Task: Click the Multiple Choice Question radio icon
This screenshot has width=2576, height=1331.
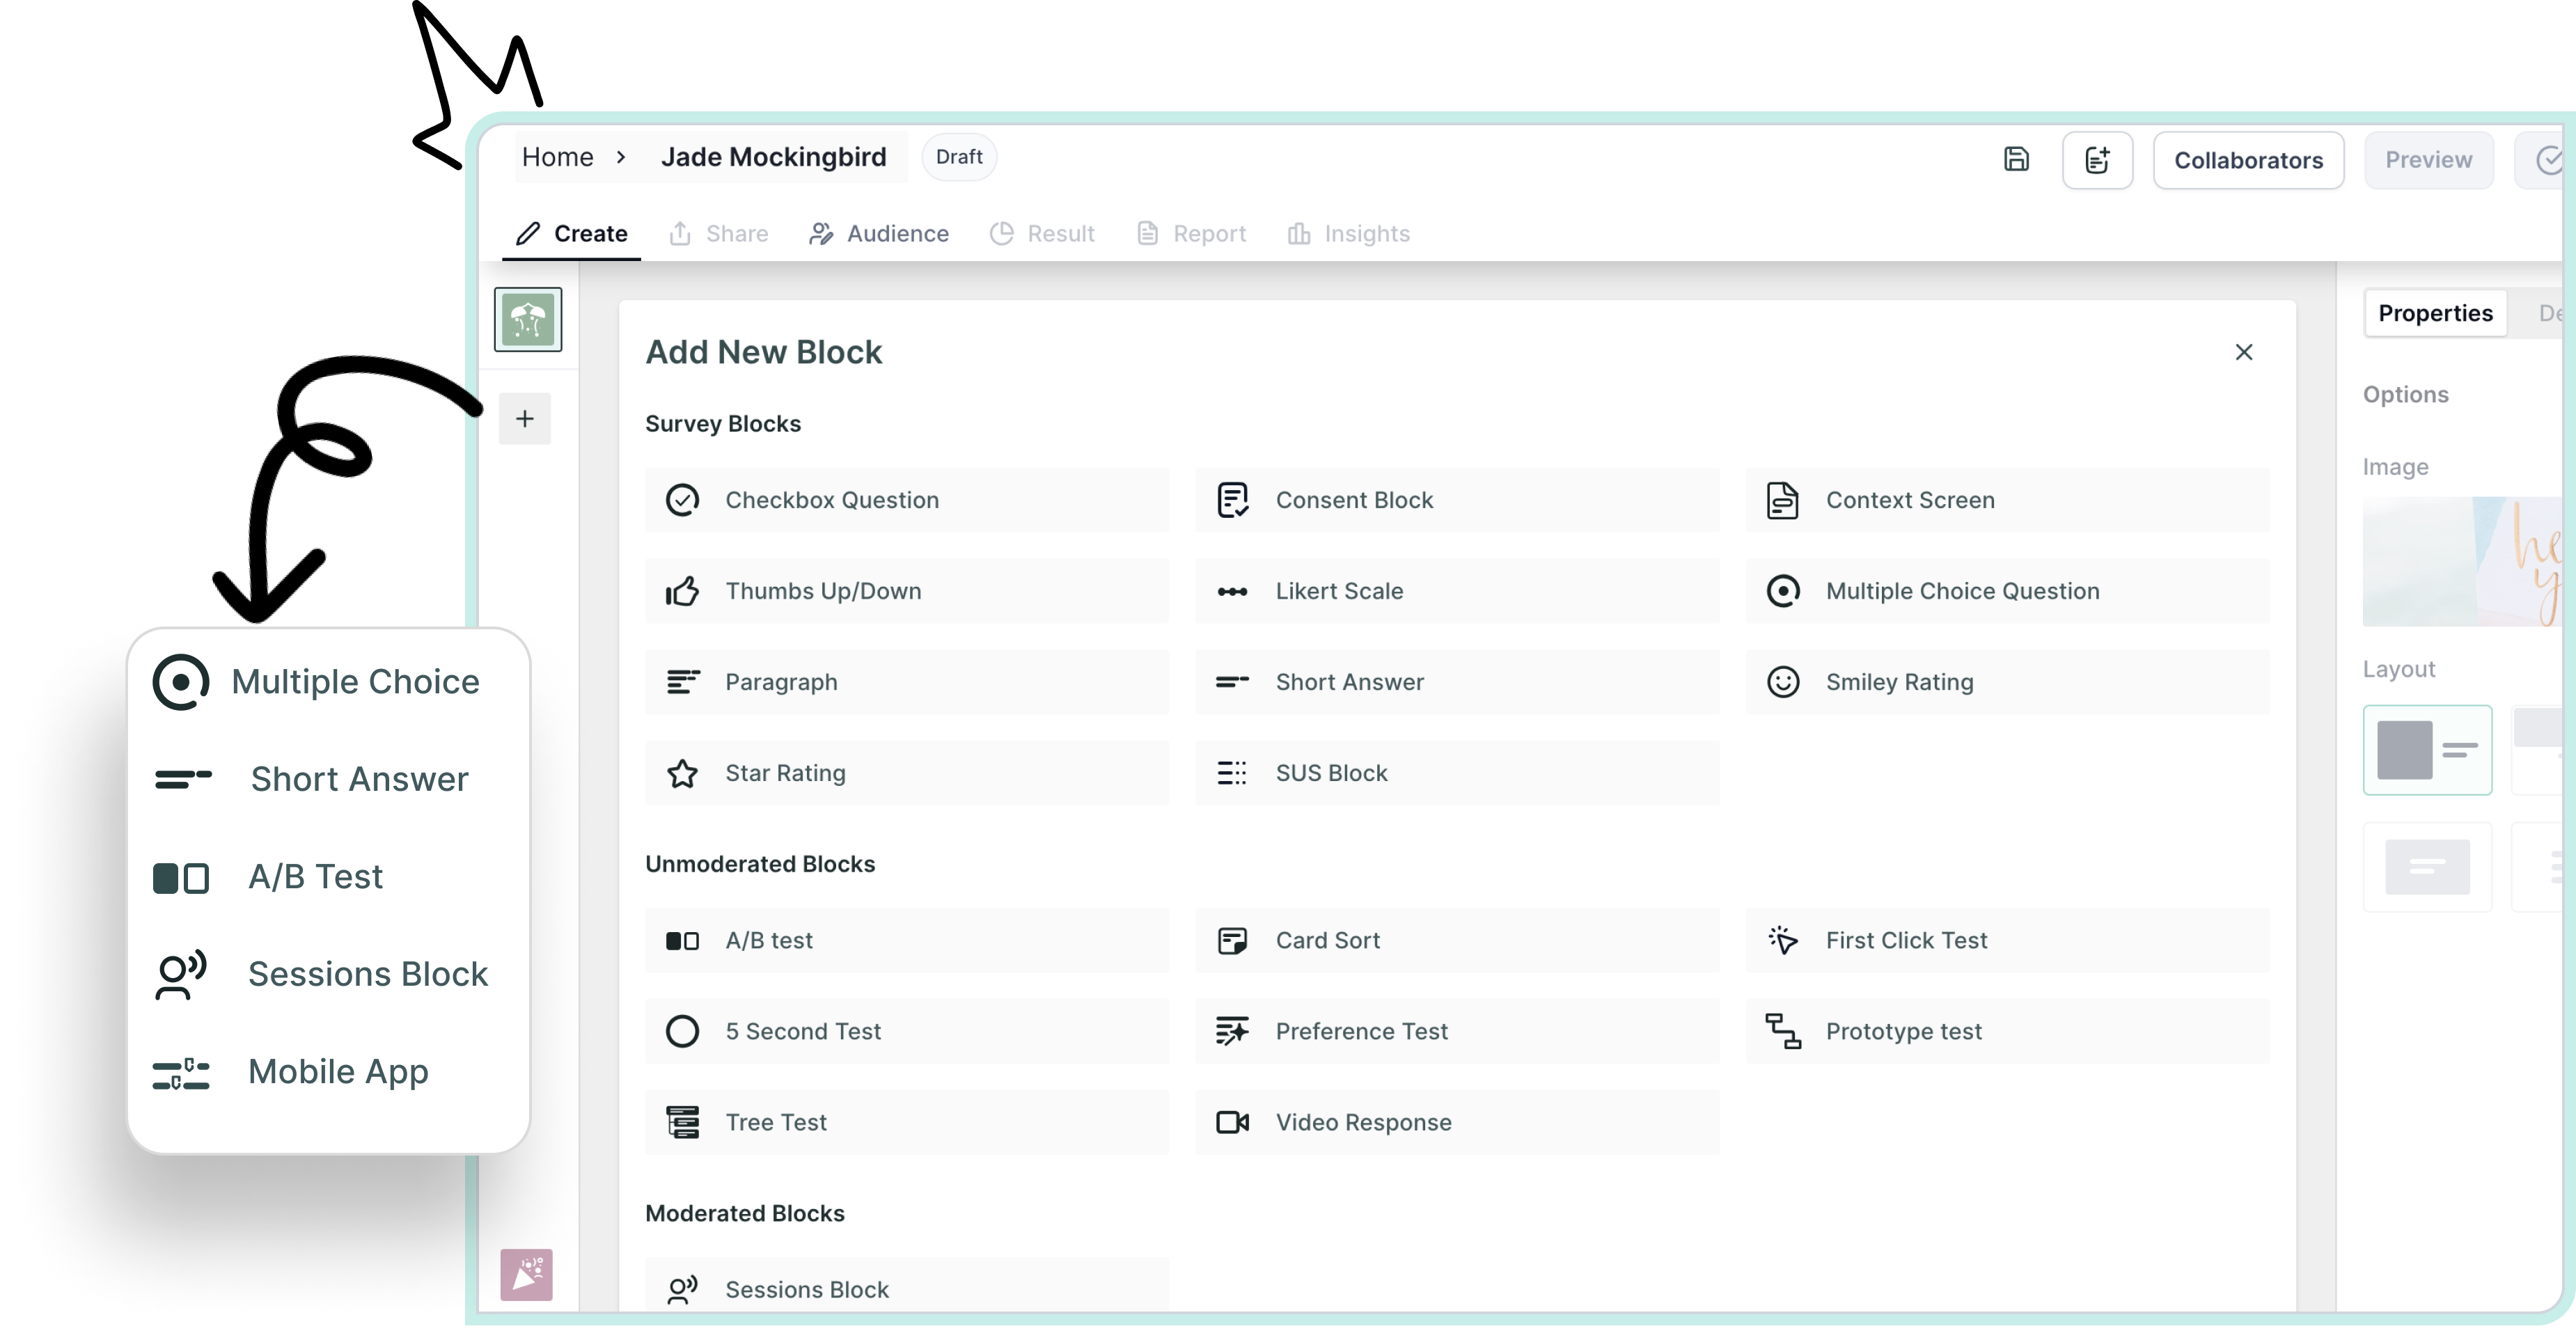Action: click(x=1782, y=591)
